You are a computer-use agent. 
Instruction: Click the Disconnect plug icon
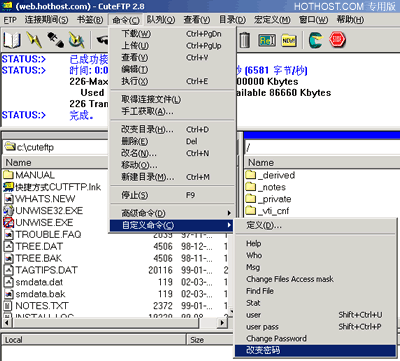pos(55,40)
